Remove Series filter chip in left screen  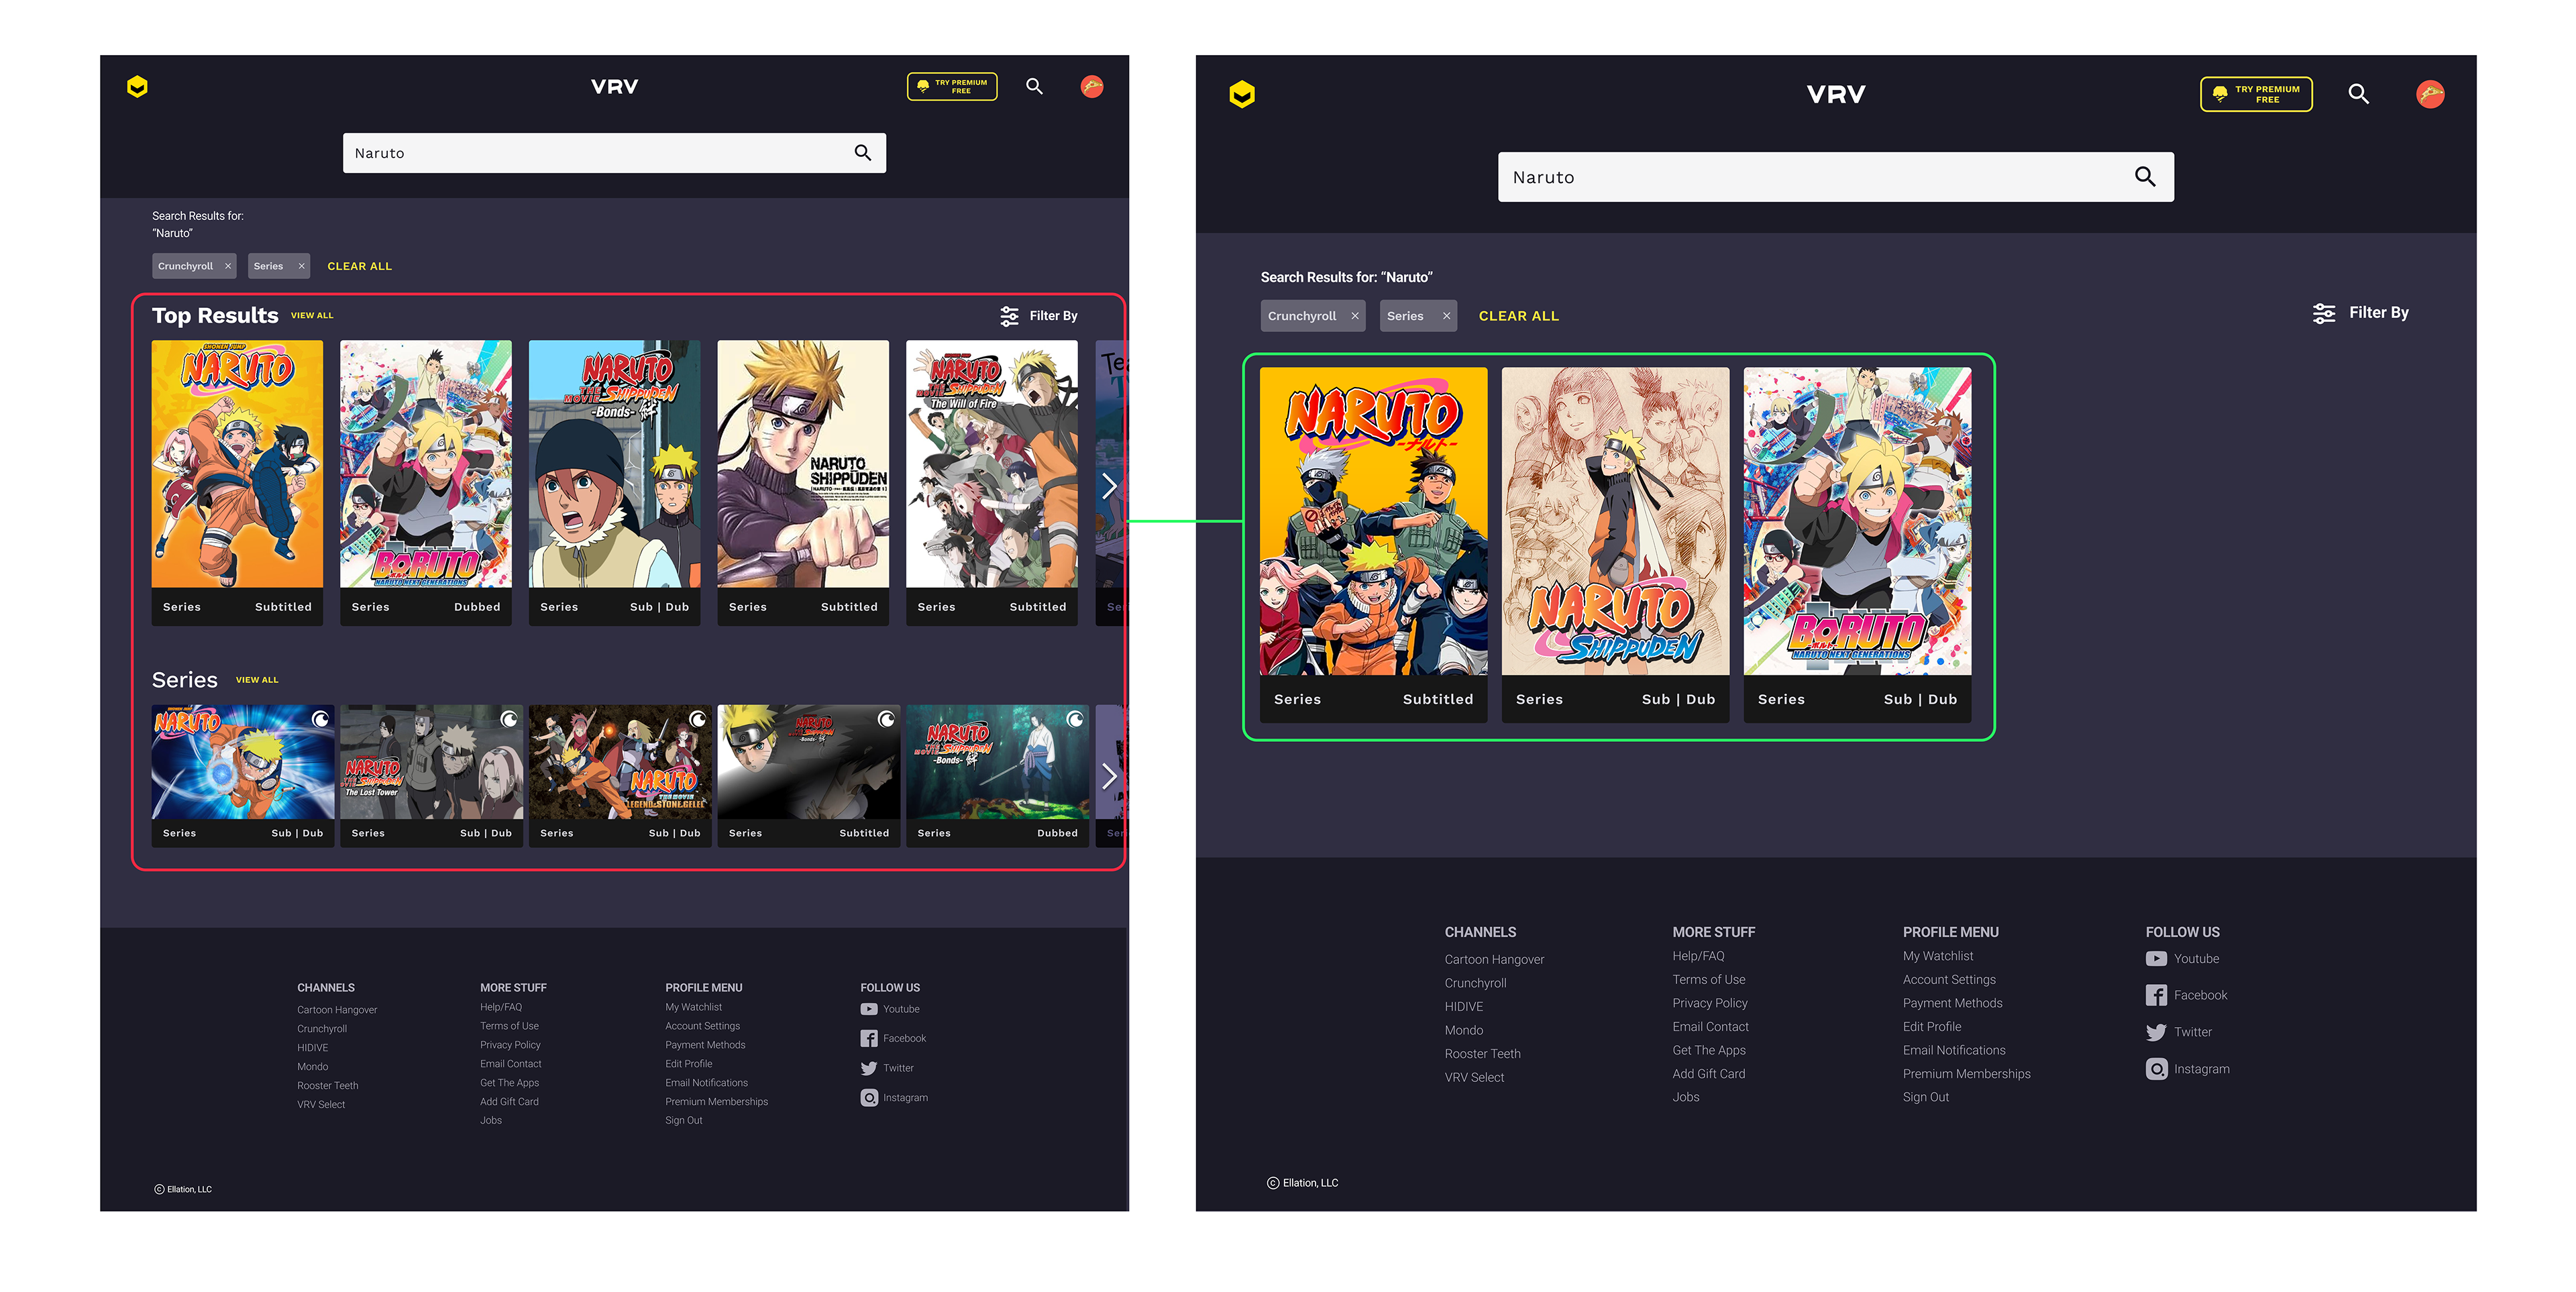[x=301, y=266]
